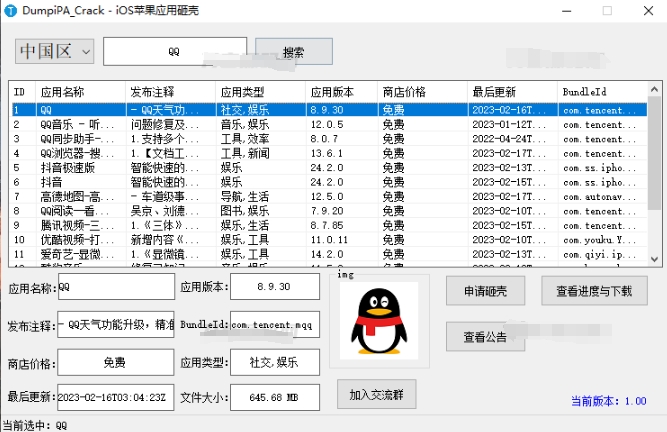Image resolution: width=667 pixels, height=432 pixels.
Task: Click the BundleId field com.tencent.mqq
Action: tap(275, 325)
